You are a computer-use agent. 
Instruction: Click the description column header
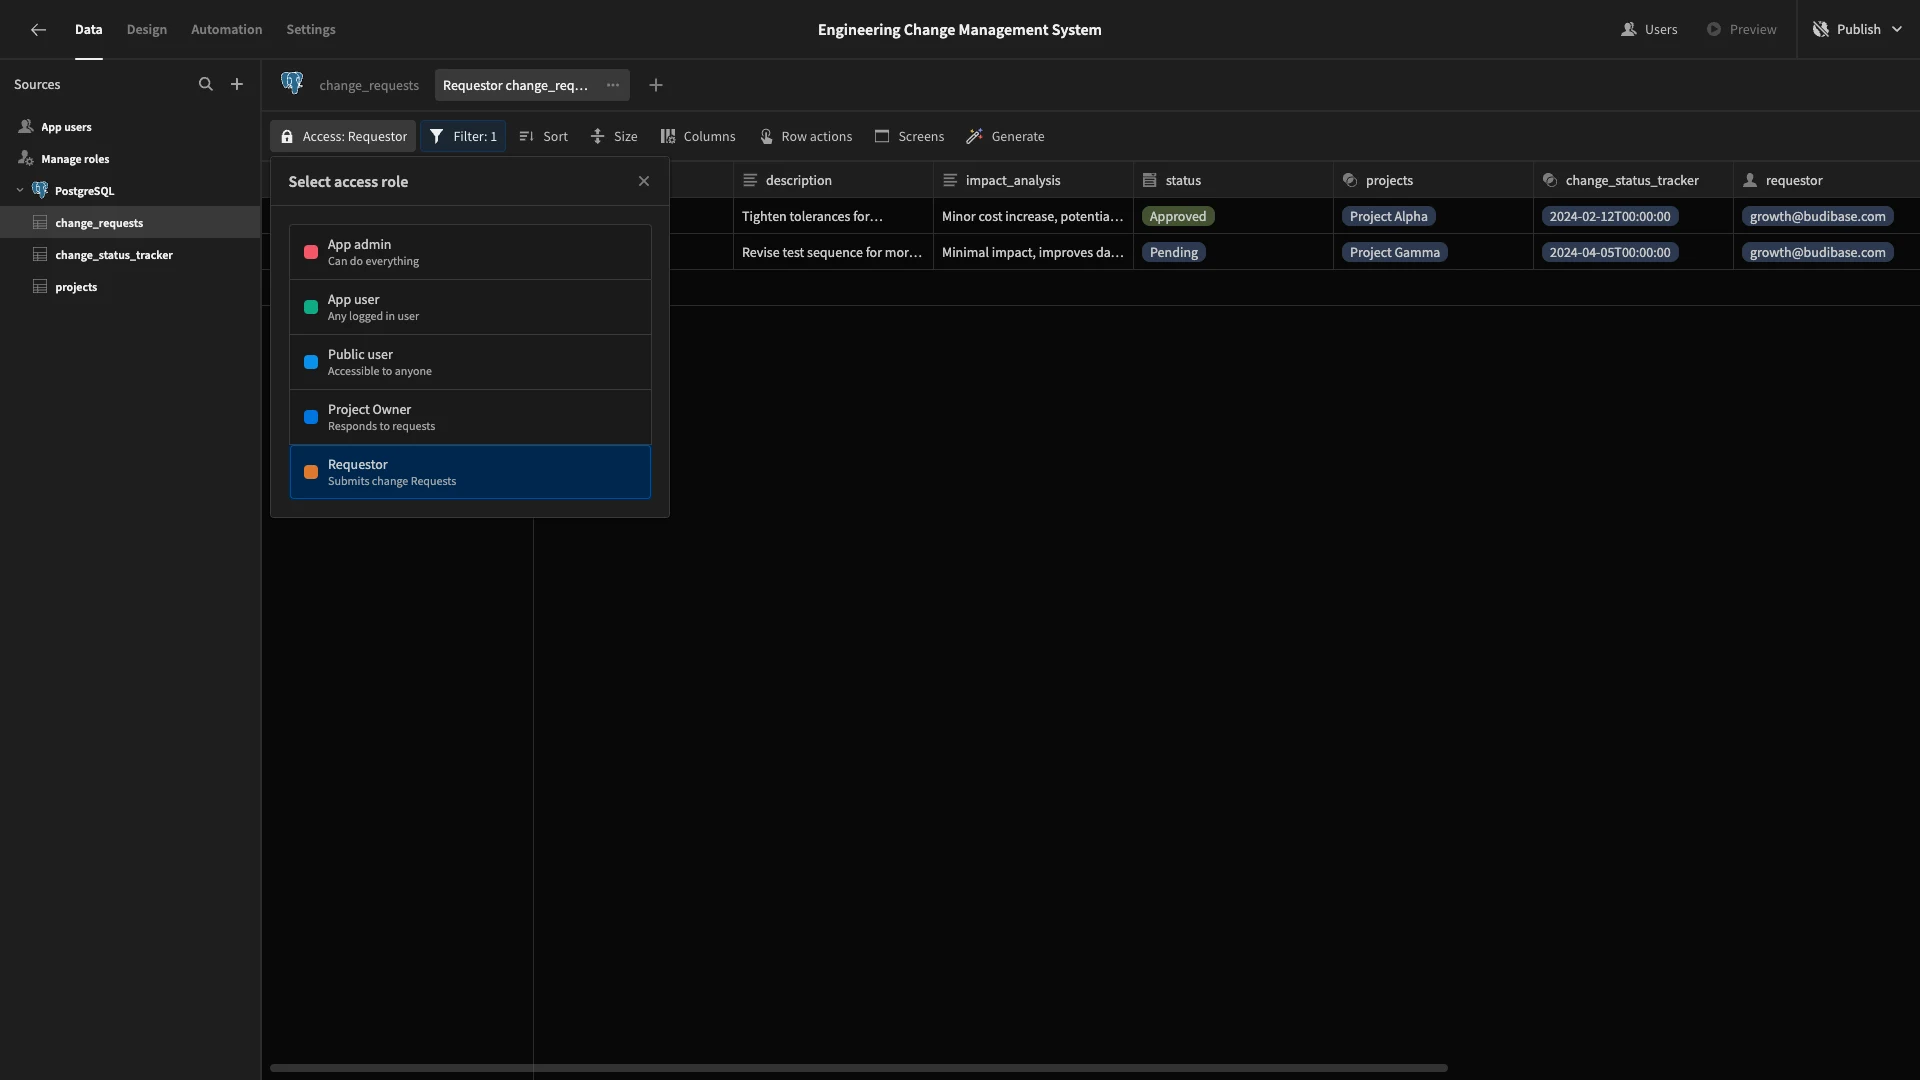pos(833,180)
